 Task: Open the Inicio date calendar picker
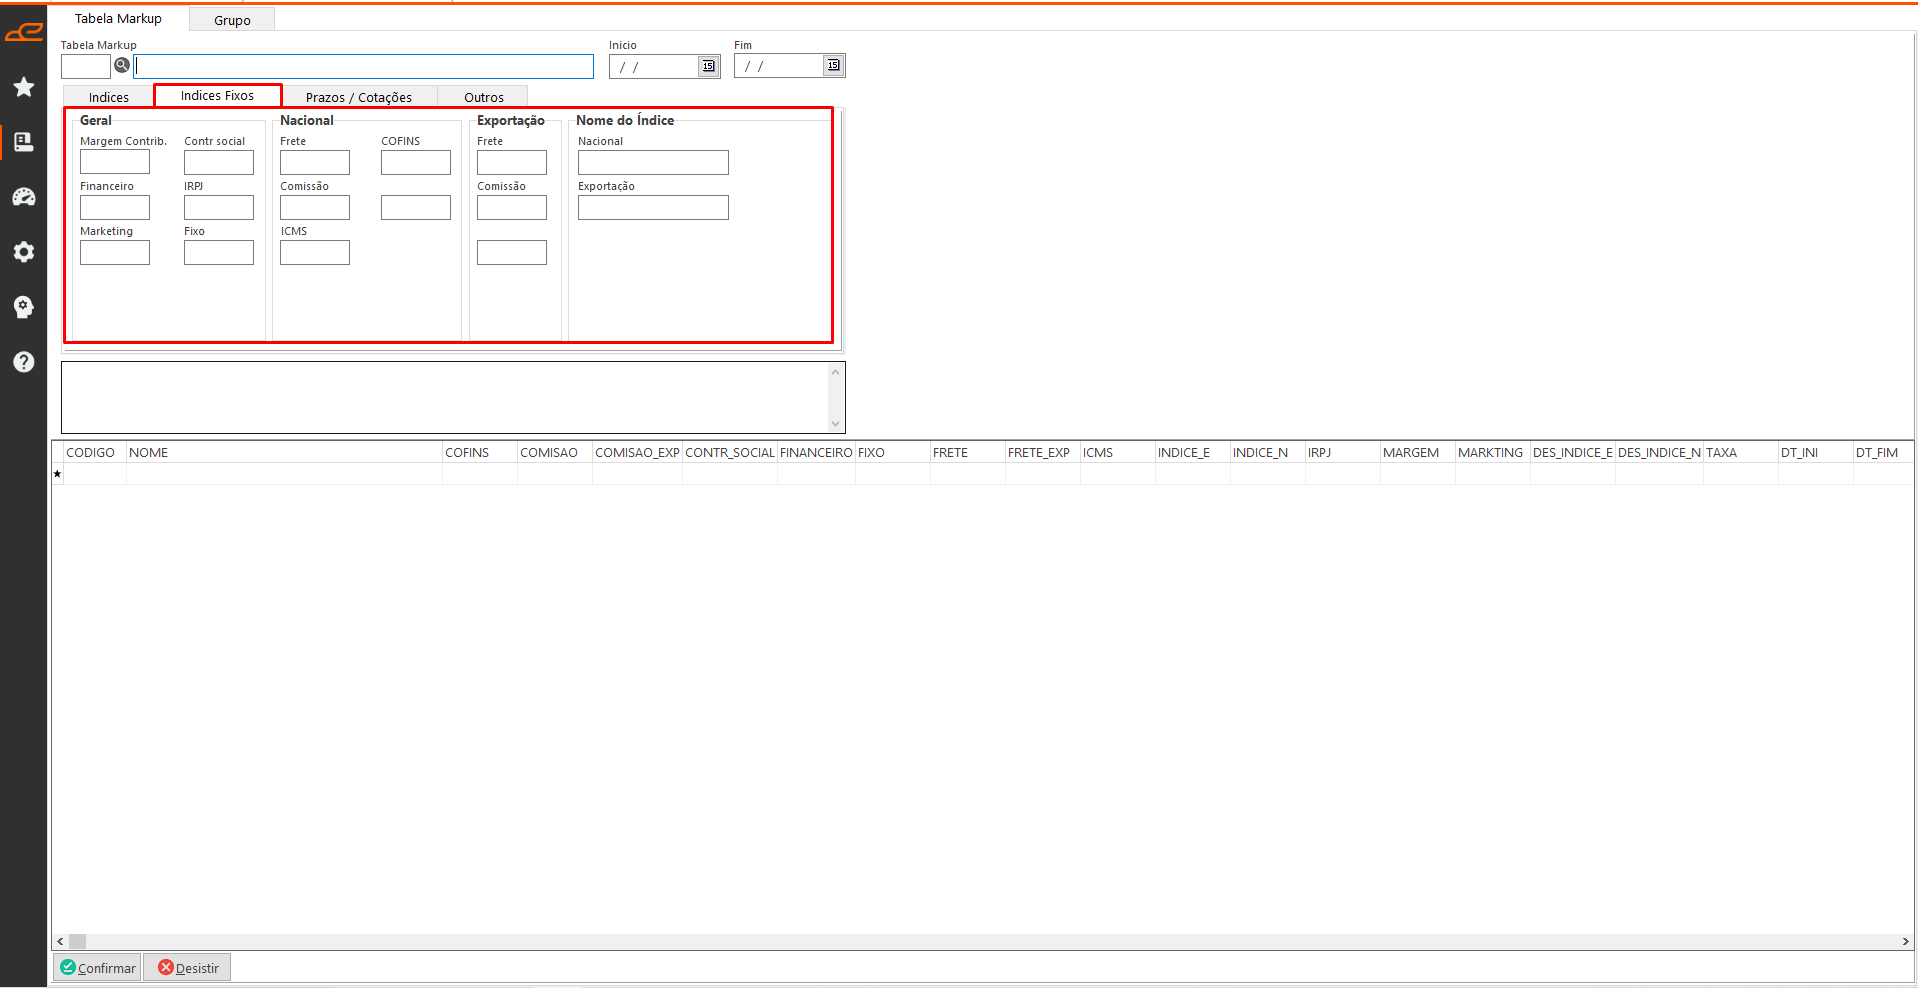click(708, 66)
